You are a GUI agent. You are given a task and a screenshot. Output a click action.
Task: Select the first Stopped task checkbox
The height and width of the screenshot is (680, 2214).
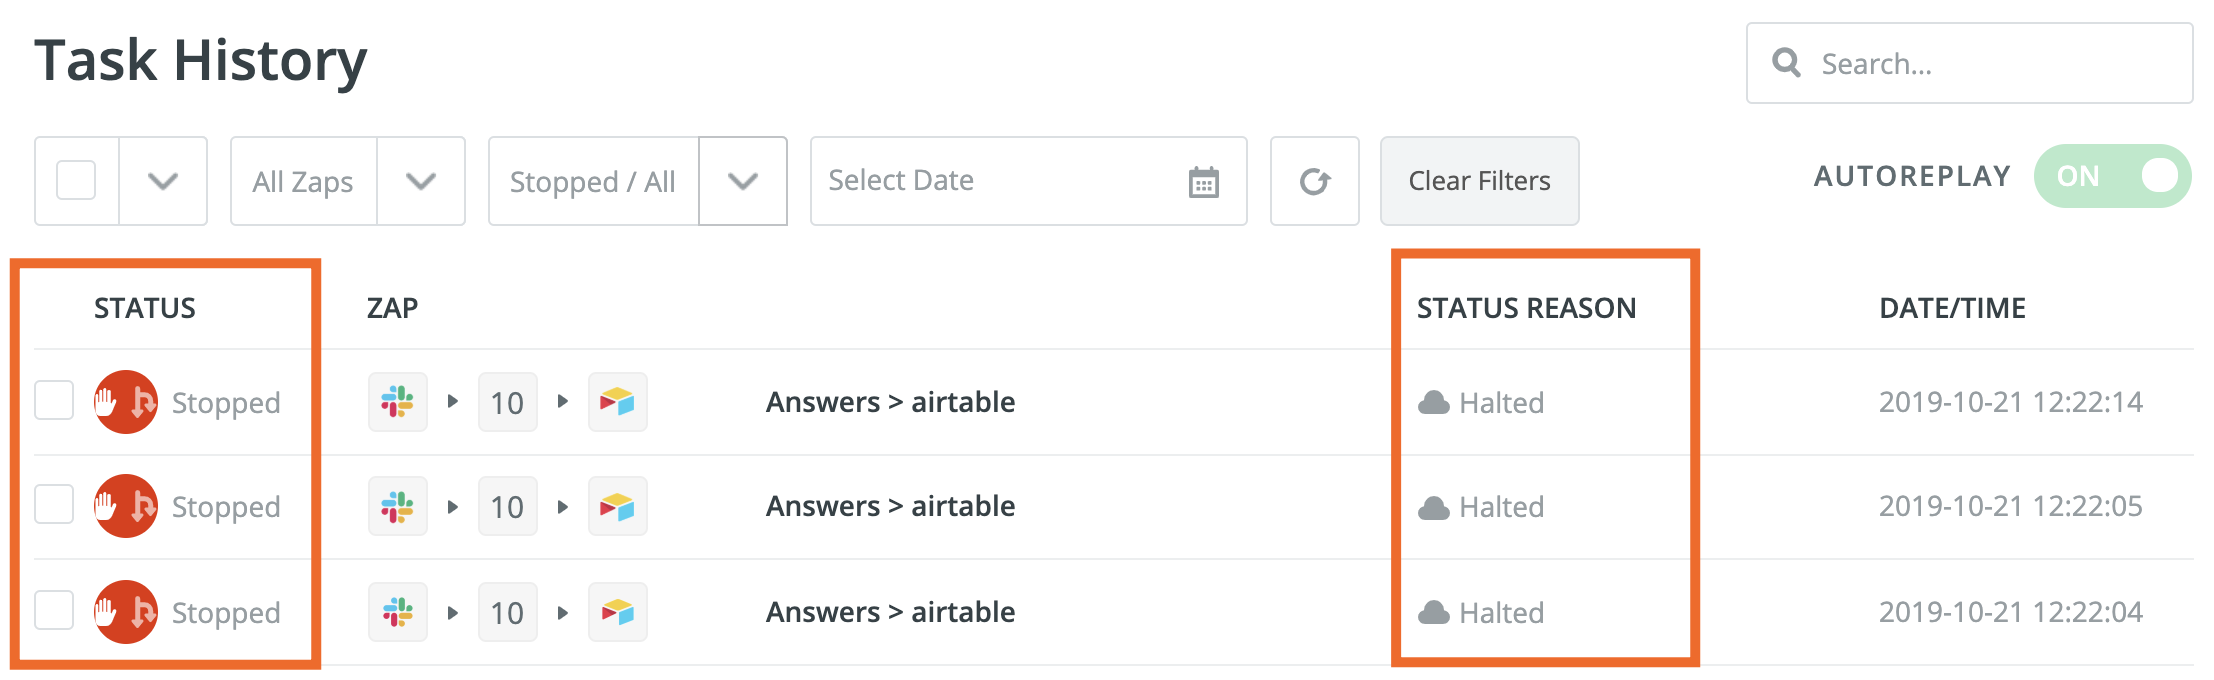54,401
